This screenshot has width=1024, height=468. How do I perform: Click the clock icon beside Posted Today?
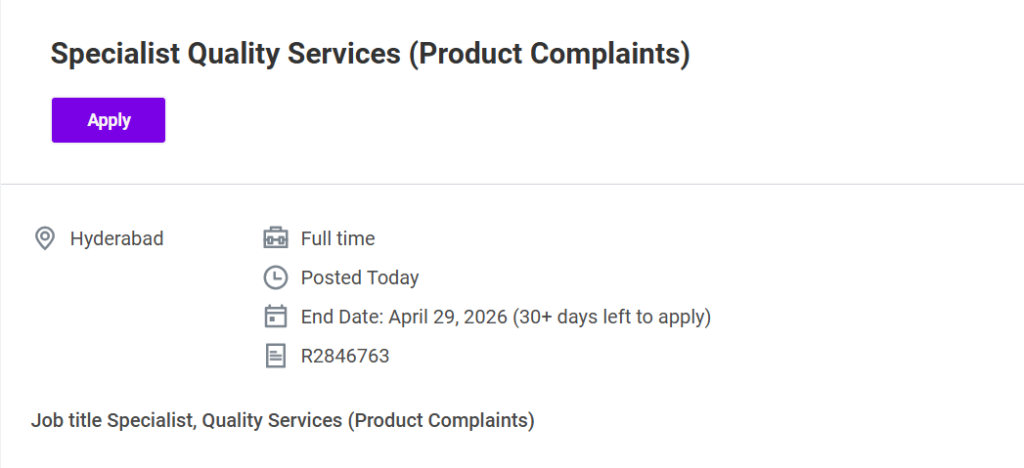tap(275, 277)
